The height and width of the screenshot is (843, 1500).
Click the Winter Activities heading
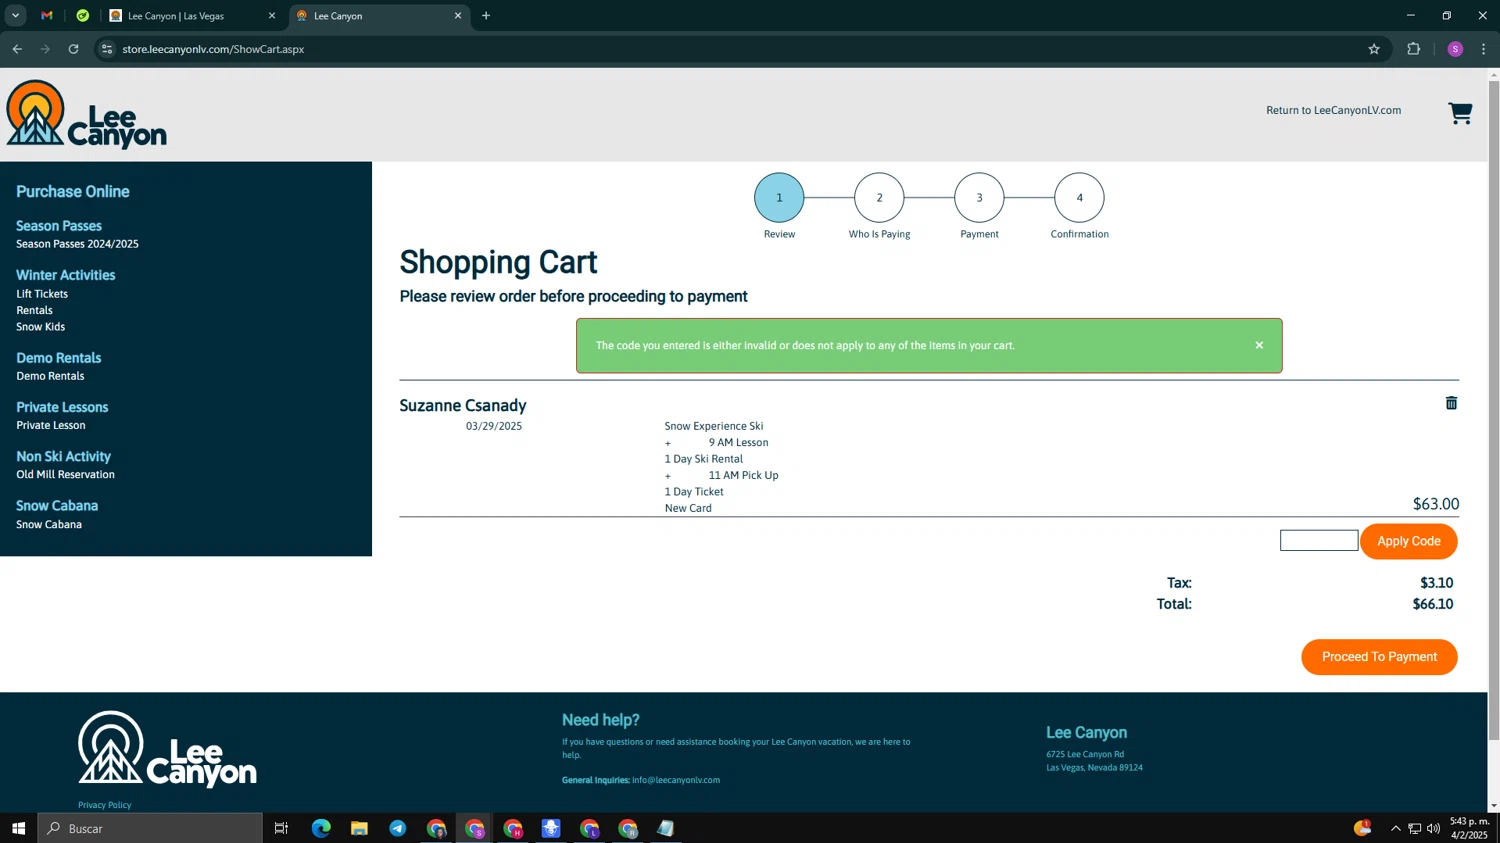point(66,275)
